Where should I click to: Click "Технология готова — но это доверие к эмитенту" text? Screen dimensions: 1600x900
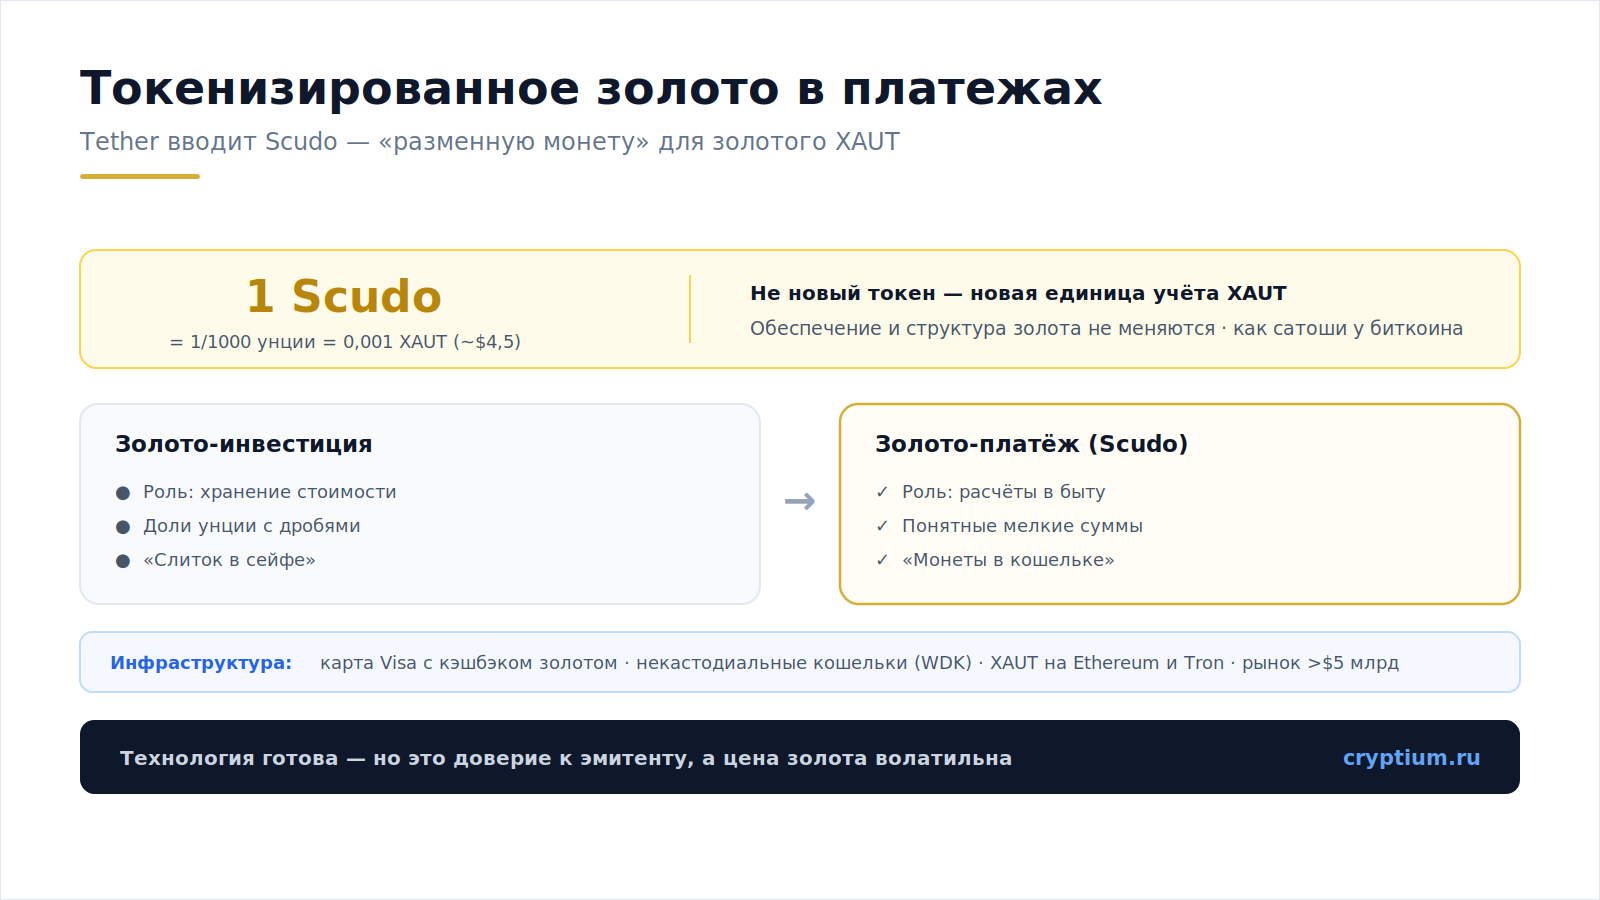(406, 758)
